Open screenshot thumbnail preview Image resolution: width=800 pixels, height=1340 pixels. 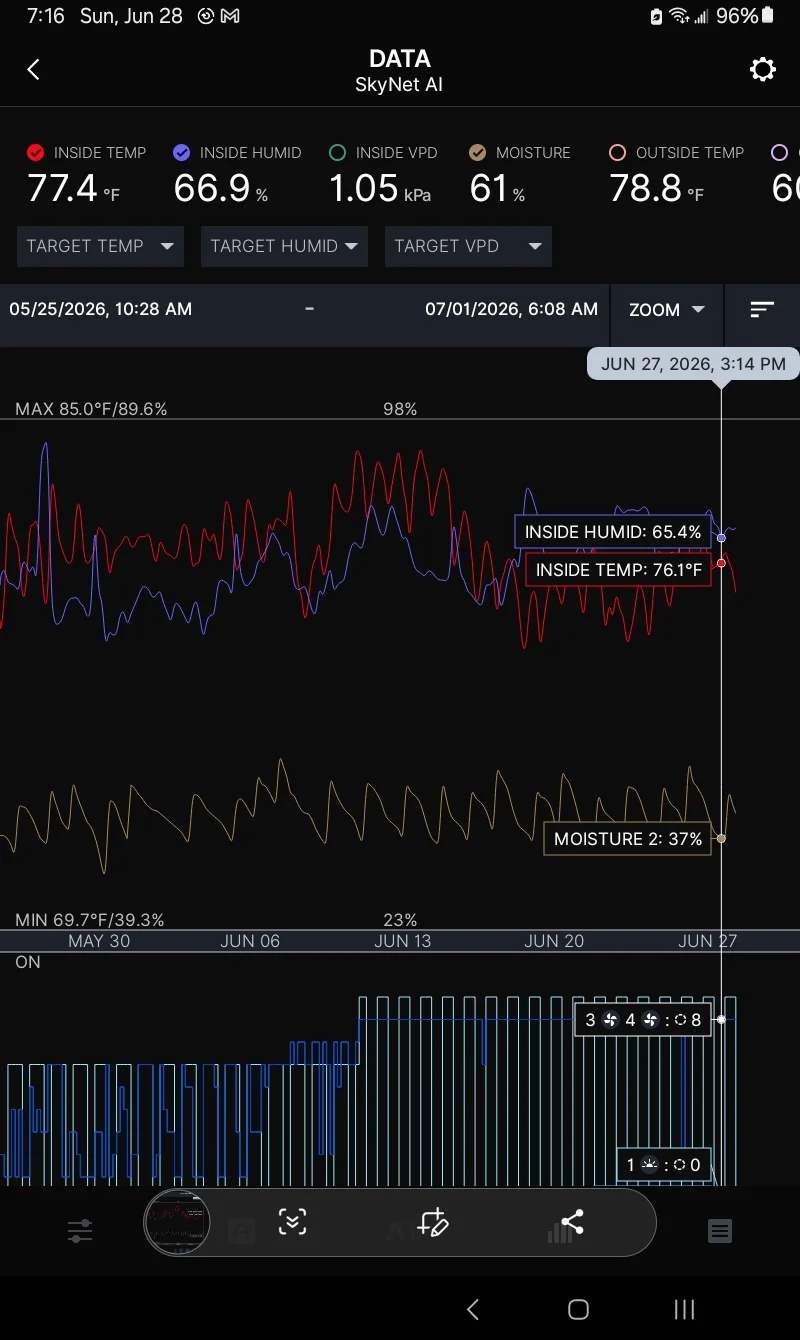click(177, 1222)
